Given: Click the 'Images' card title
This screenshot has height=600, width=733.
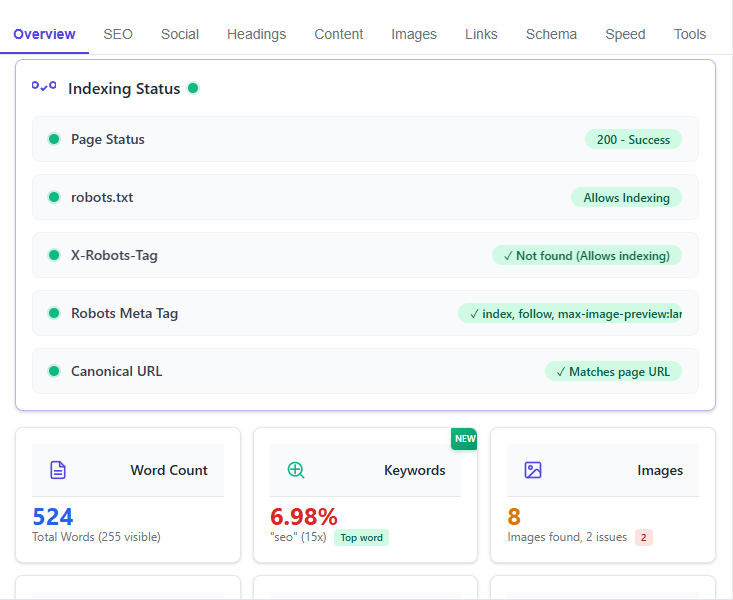Looking at the screenshot, I should (660, 470).
